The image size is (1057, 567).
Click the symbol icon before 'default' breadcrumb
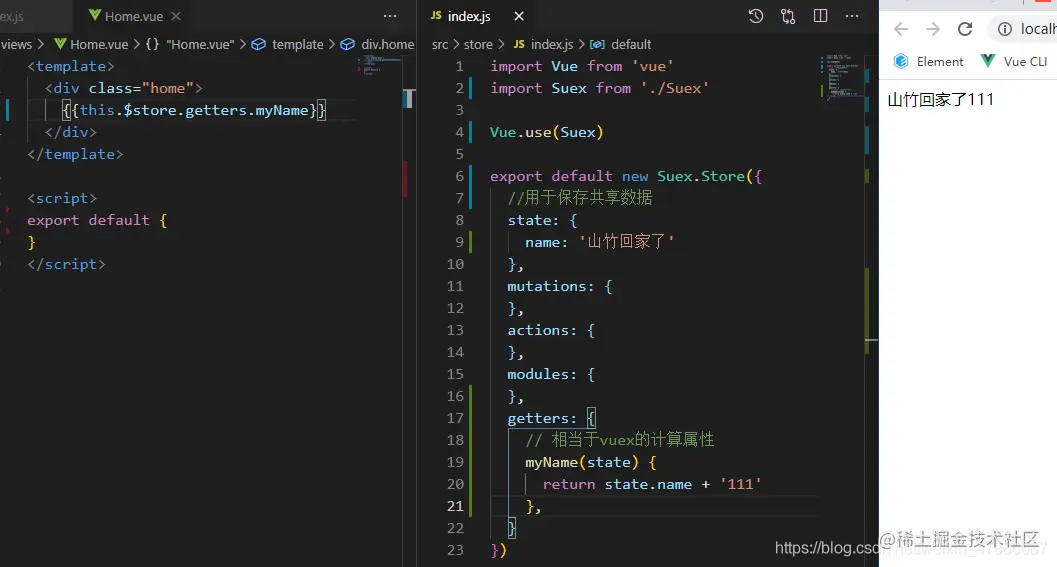(597, 44)
